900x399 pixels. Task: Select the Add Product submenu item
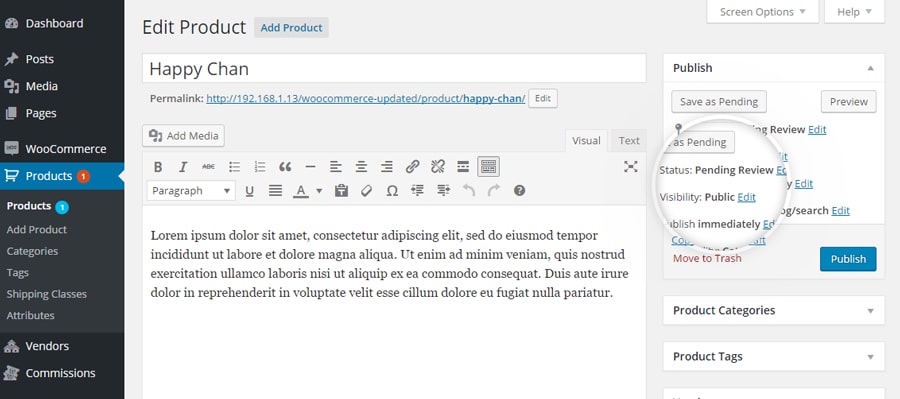[37, 230]
